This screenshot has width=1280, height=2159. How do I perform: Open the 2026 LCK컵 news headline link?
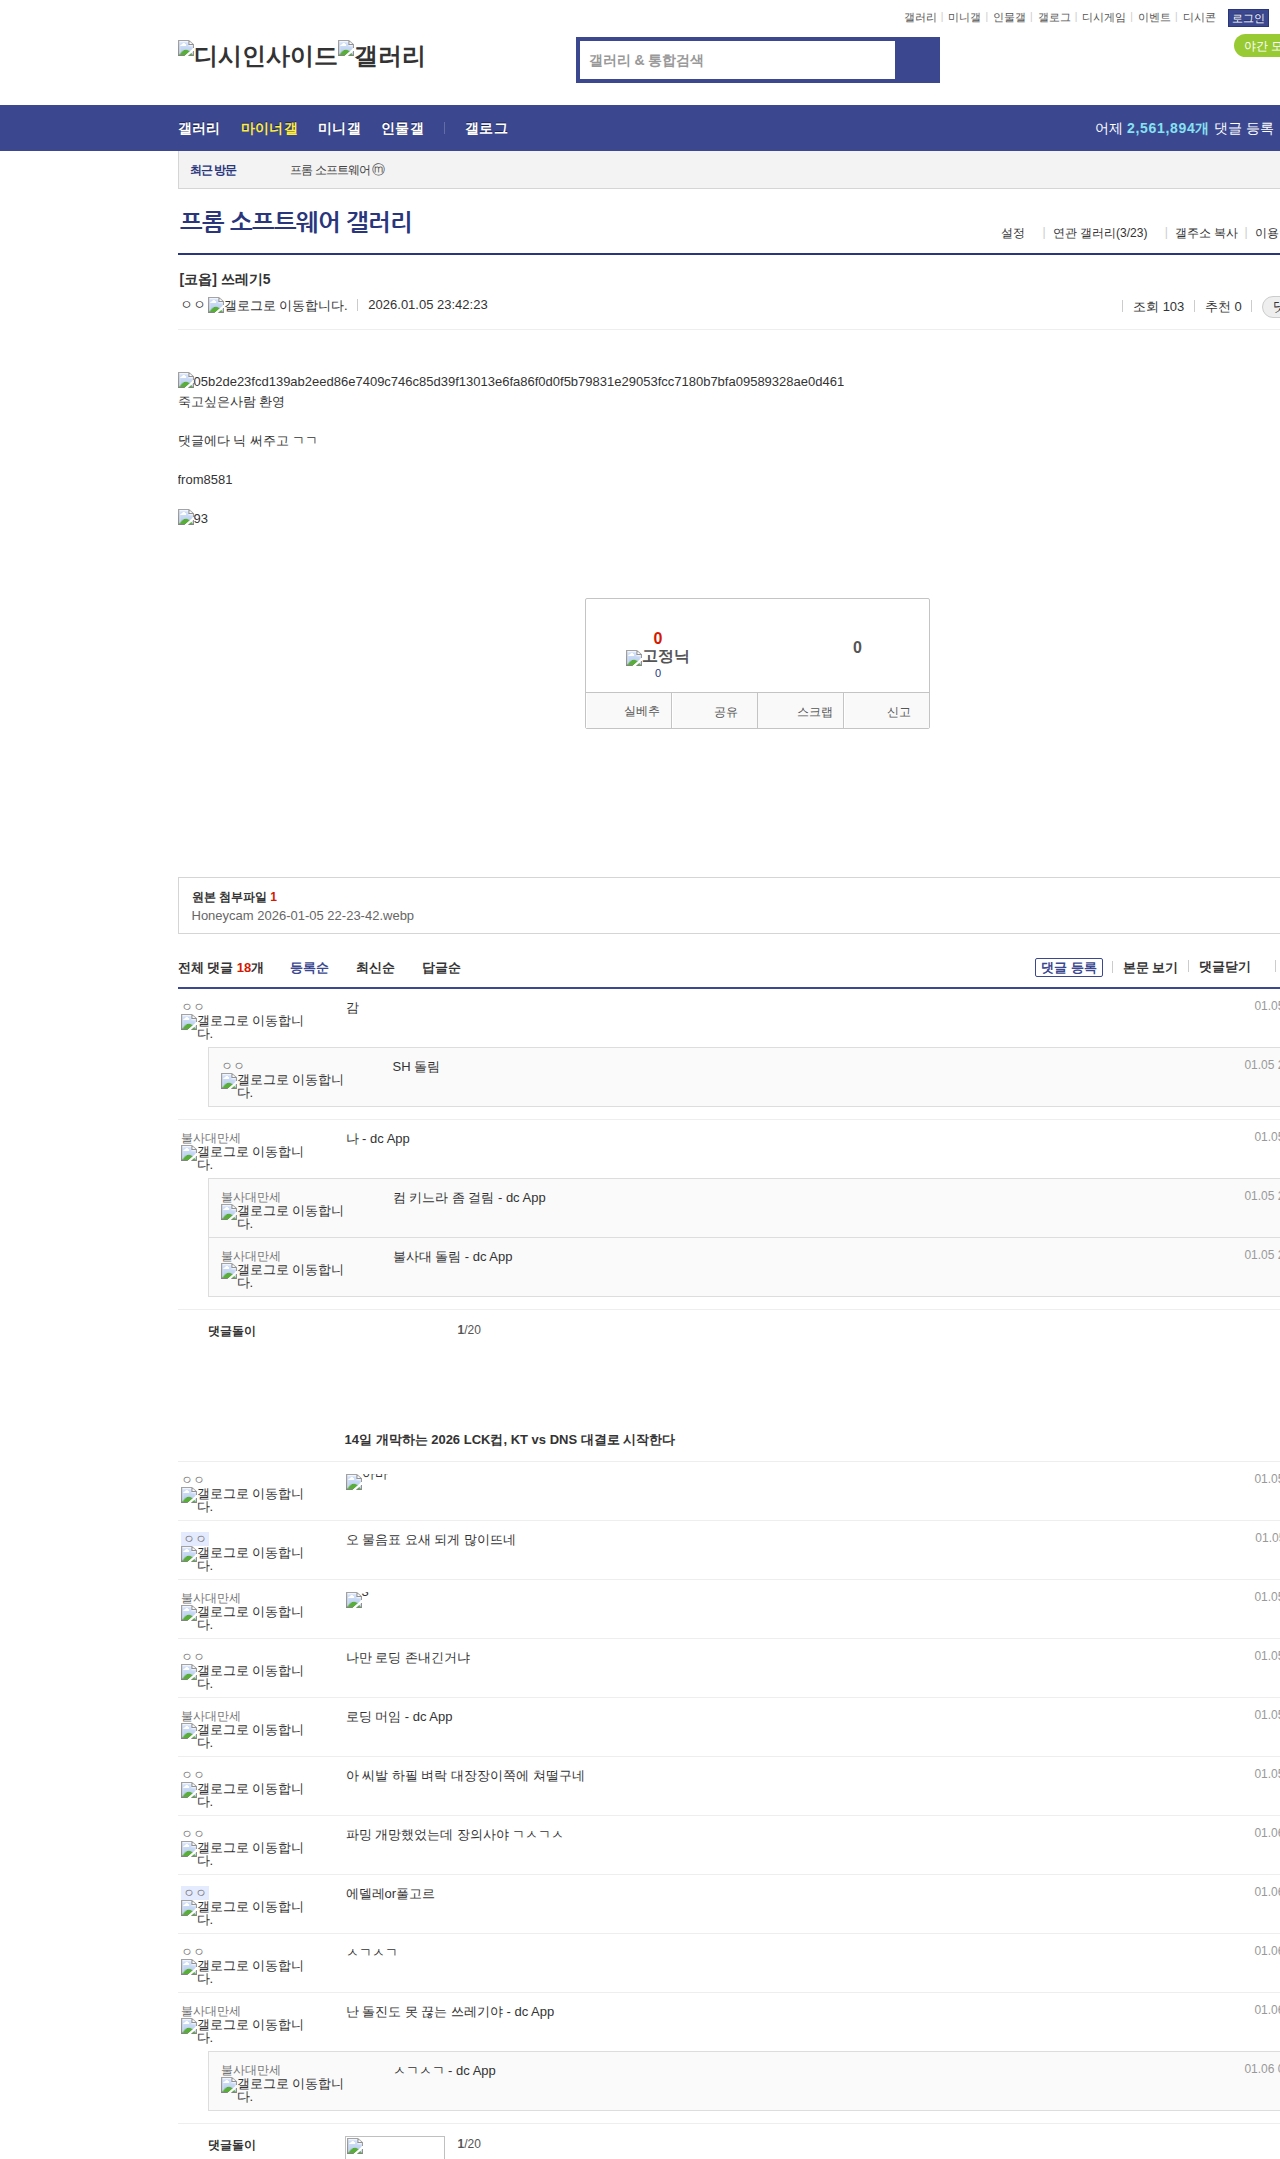tap(509, 1440)
